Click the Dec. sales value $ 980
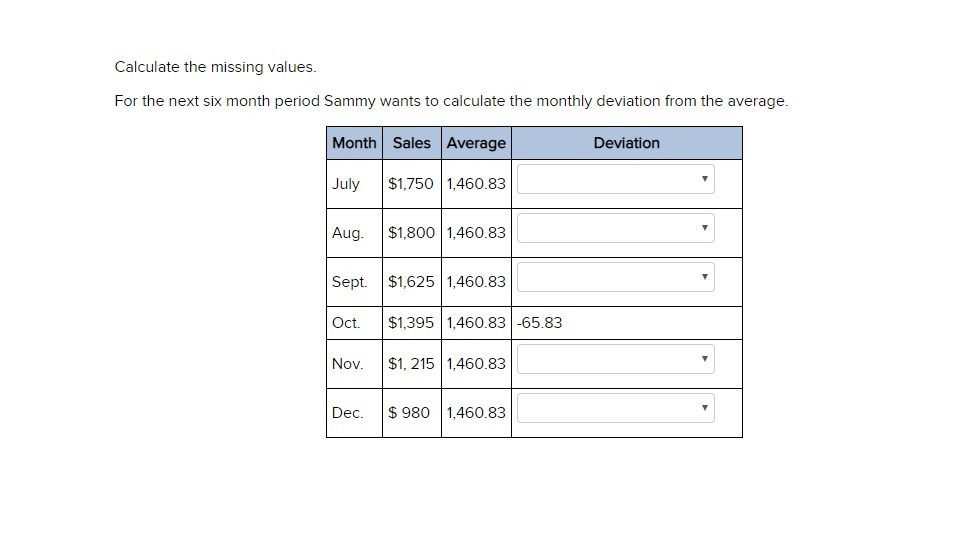 pyautogui.click(x=409, y=413)
